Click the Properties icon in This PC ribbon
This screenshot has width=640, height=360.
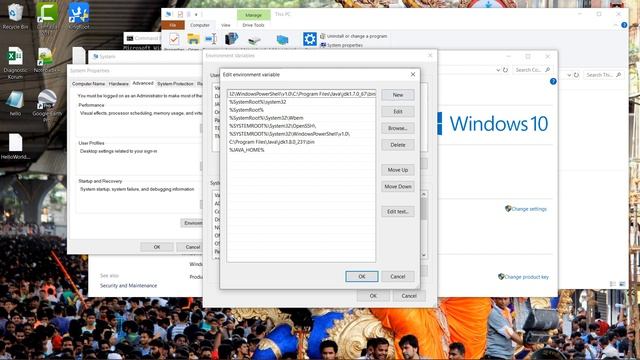pyautogui.click(x=174, y=40)
